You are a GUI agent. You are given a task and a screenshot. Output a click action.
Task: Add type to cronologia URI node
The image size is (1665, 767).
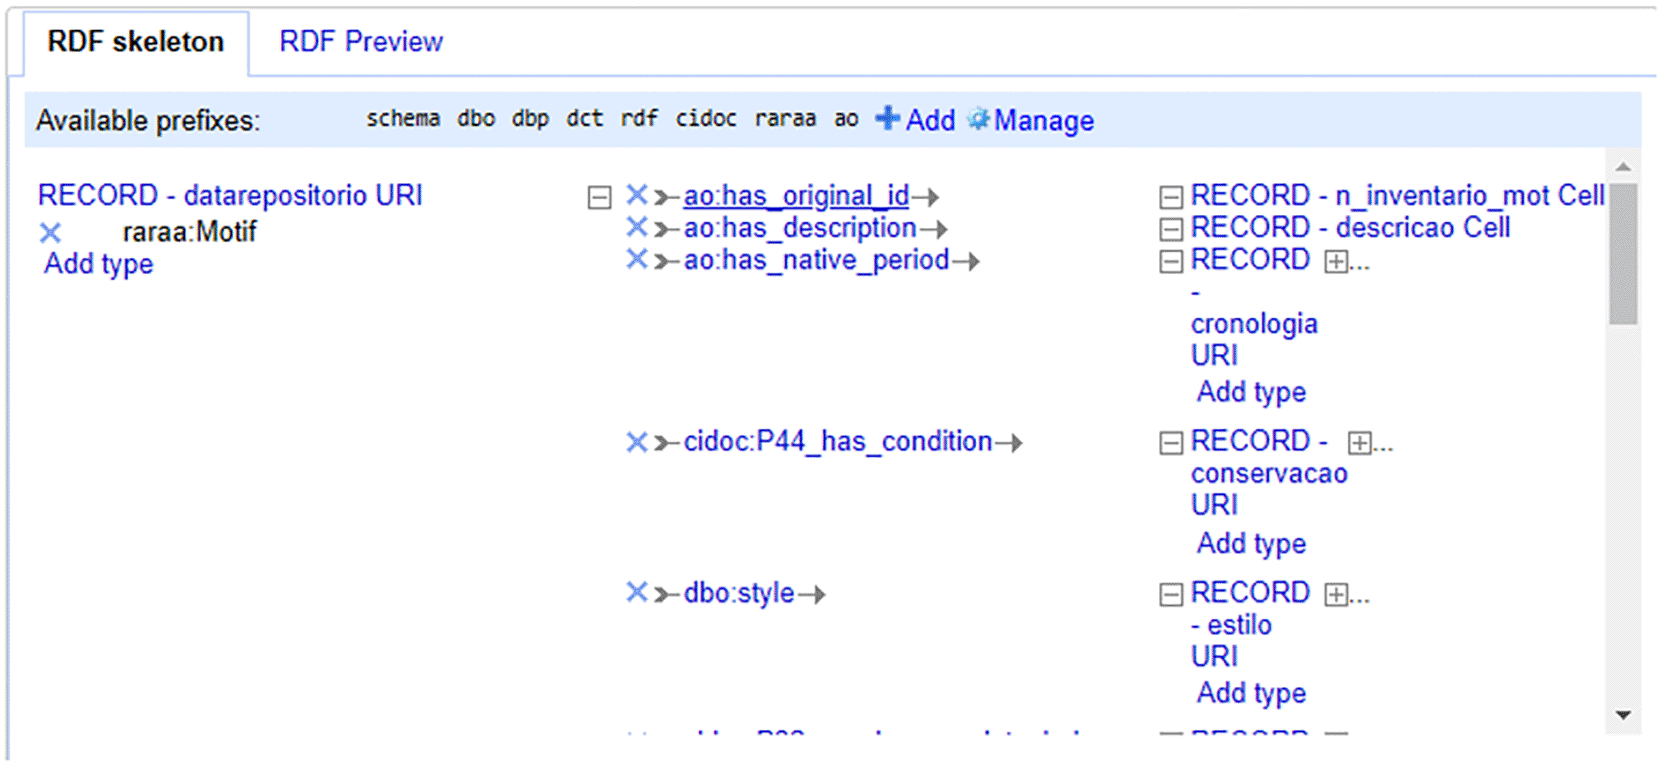(x=1252, y=392)
